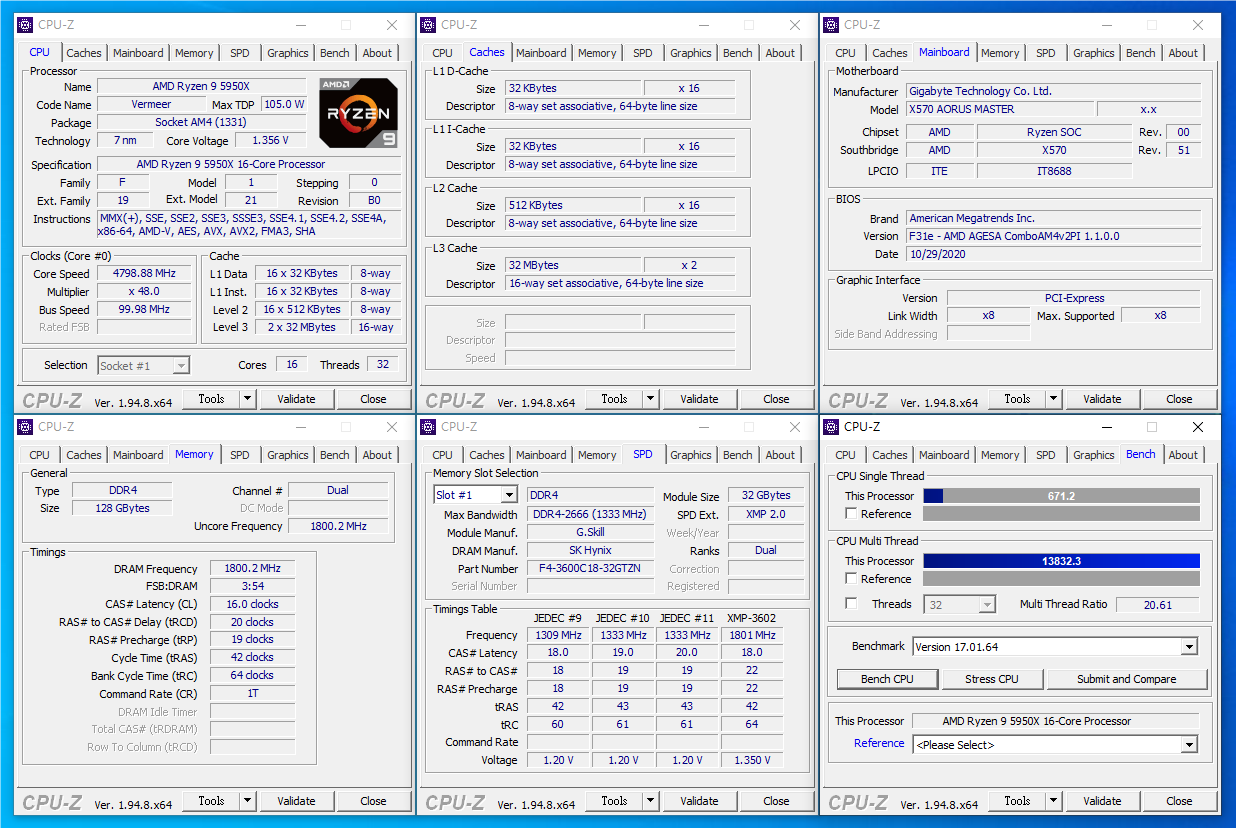Click the Reference link in the Bench window
Image resolution: width=1236 pixels, height=828 pixels.
click(879, 743)
